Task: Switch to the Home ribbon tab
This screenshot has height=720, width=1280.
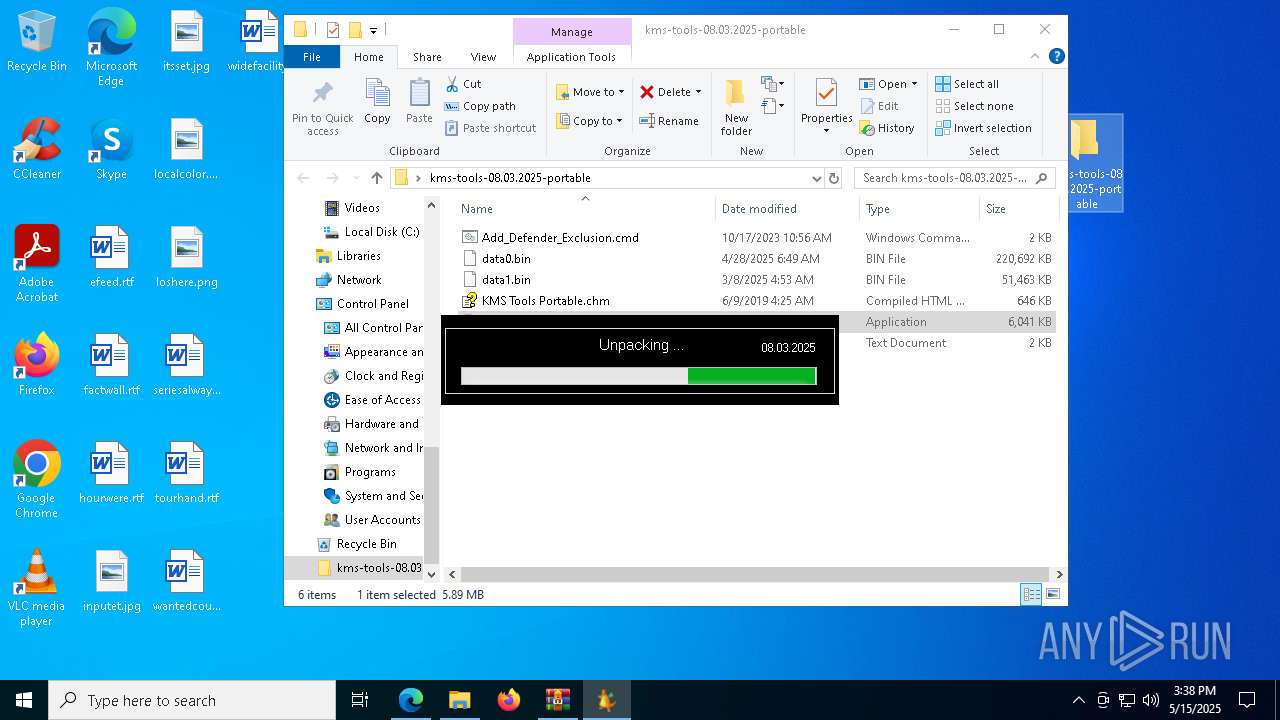Action: pos(369,57)
